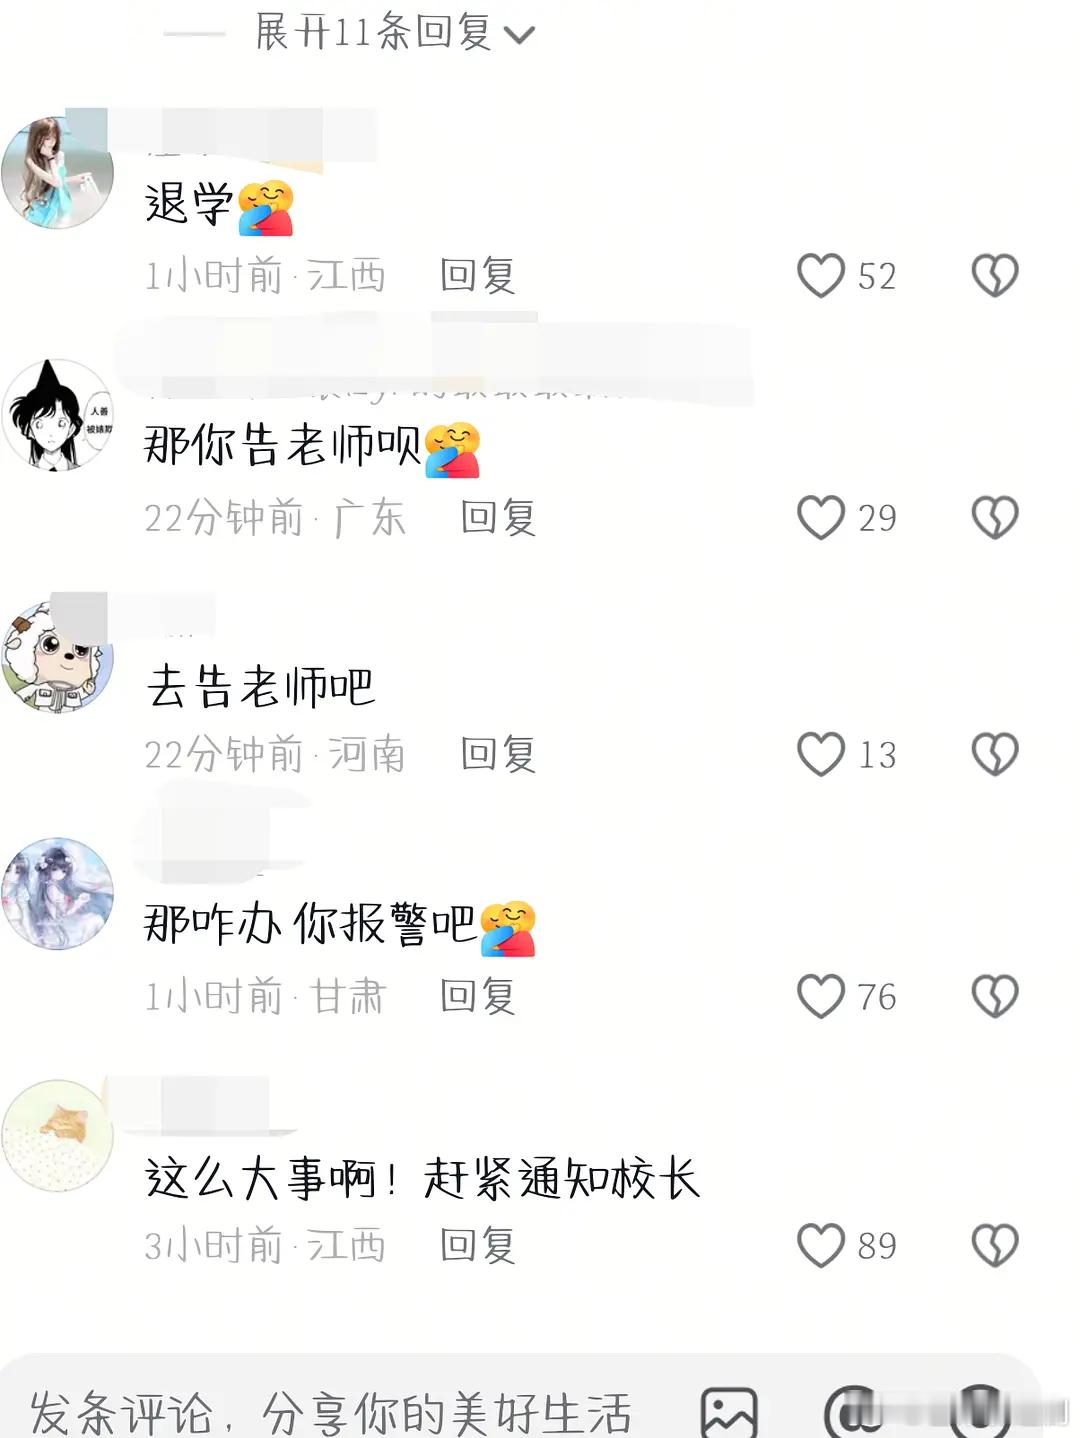
Task: Tap broken heart on 那你告老师呗 comment
Action: tap(995, 517)
